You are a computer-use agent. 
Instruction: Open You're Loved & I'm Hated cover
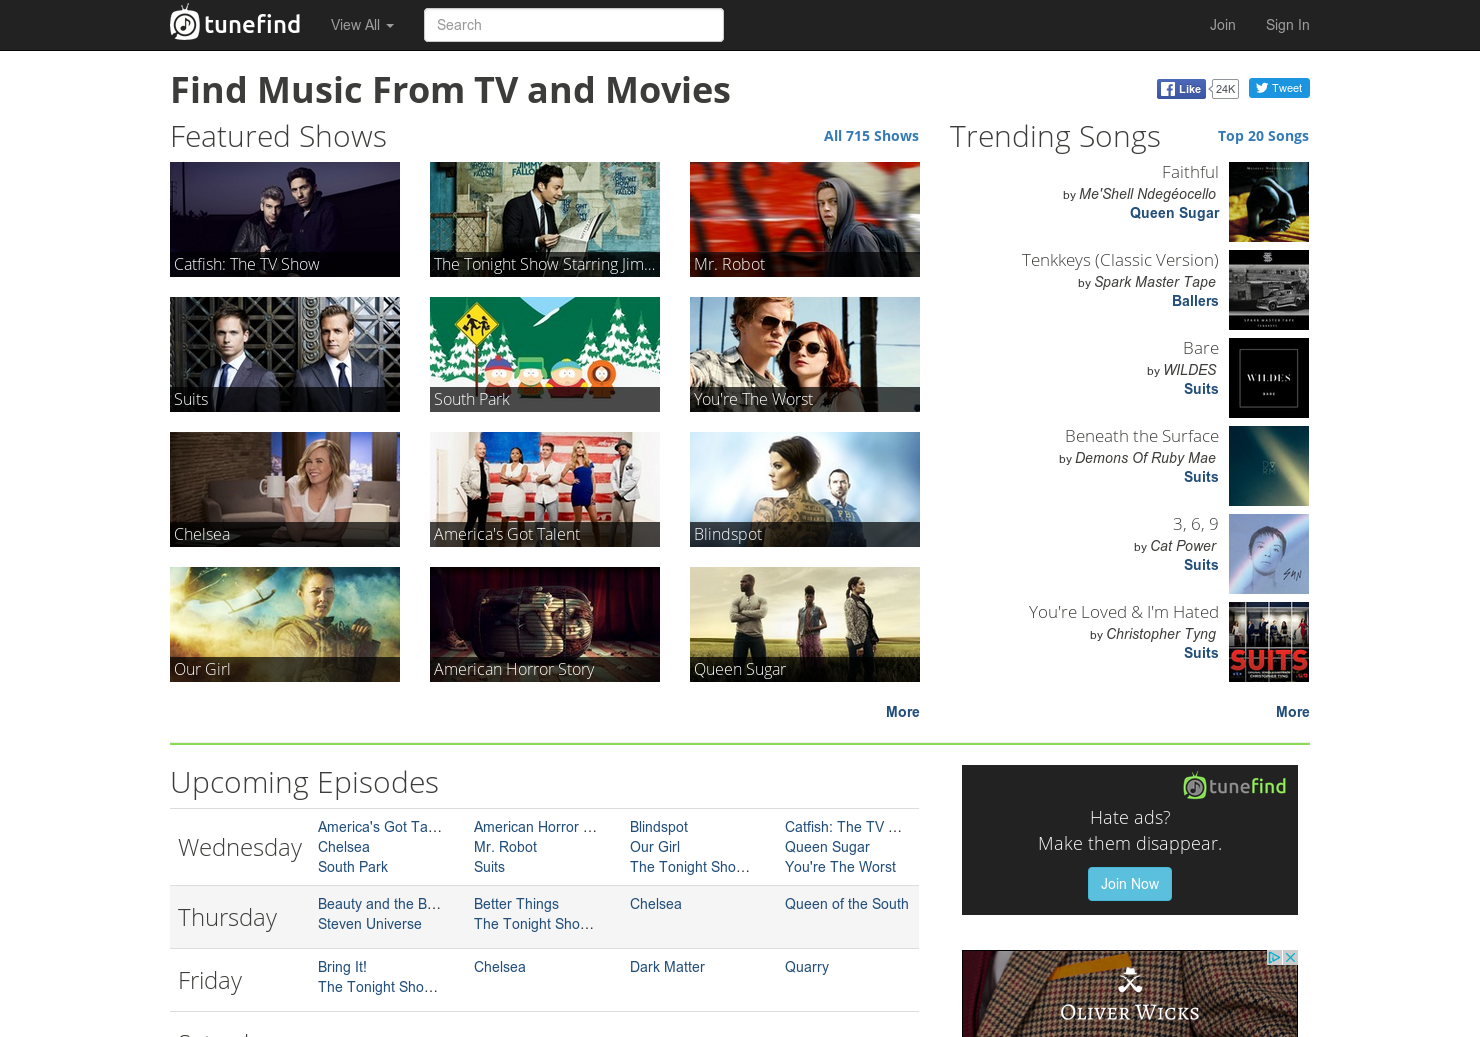coord(1269,642)
